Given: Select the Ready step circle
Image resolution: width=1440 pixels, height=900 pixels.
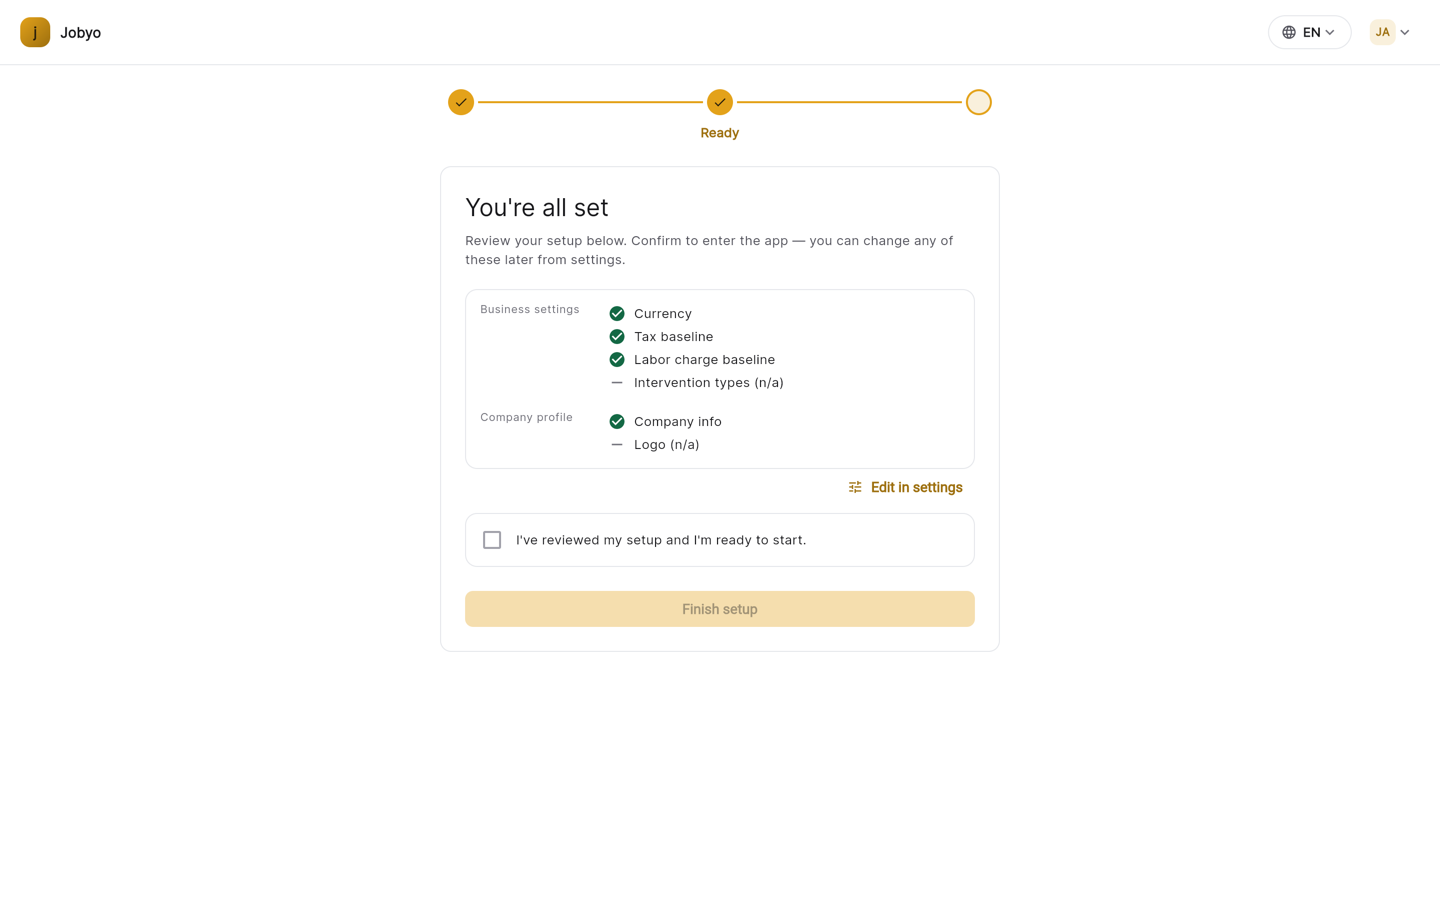Looking at the screenshot, I should point(720,102).
